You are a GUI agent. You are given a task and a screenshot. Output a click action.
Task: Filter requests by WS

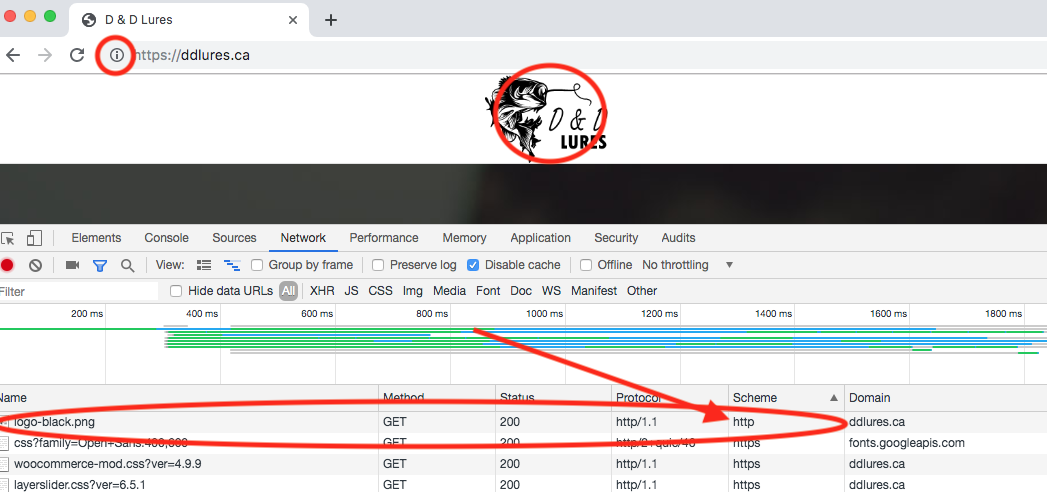552,291
